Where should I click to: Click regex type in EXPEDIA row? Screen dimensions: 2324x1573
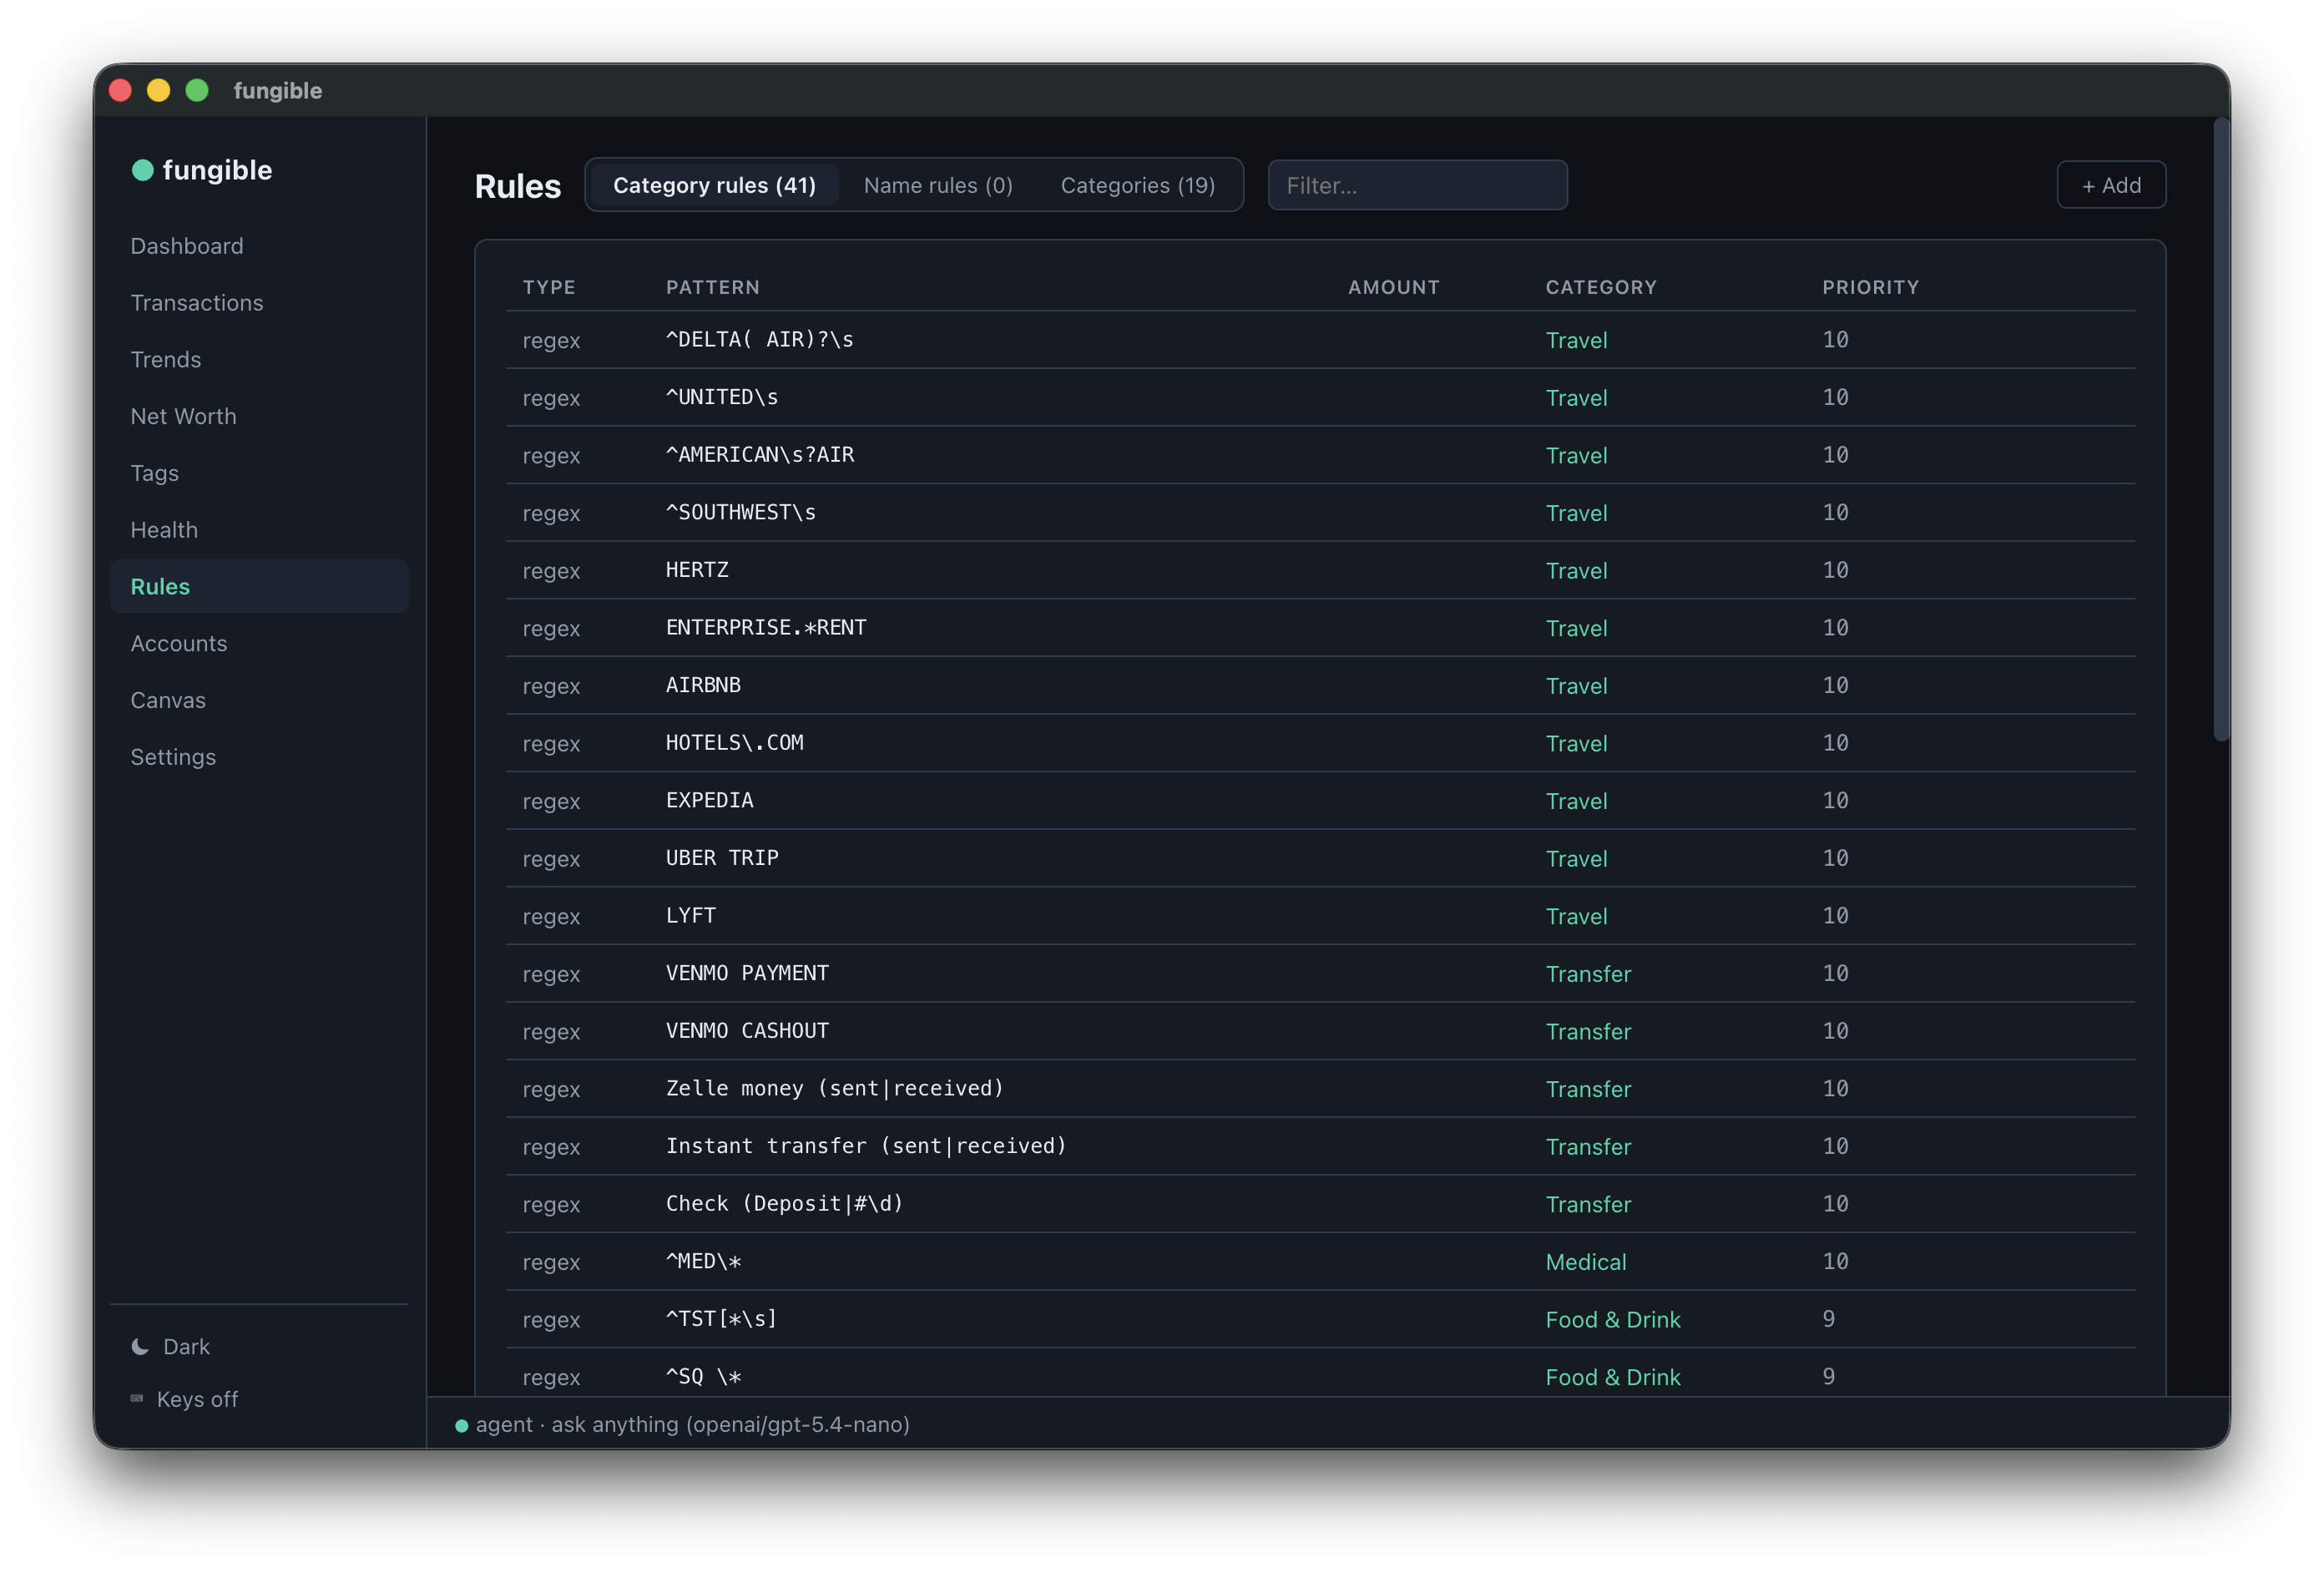(551, 802)
